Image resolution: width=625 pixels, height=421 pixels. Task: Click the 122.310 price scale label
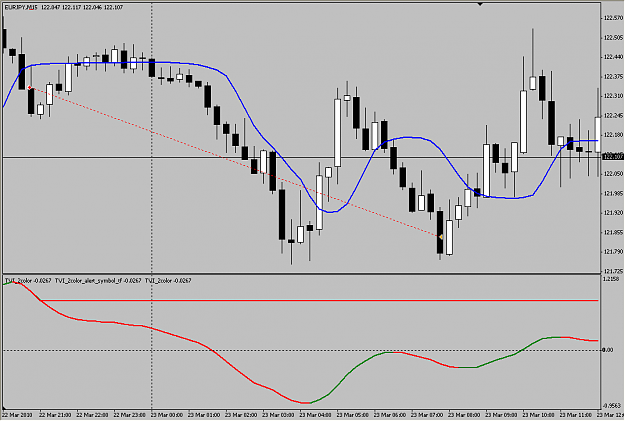point(613,96)
